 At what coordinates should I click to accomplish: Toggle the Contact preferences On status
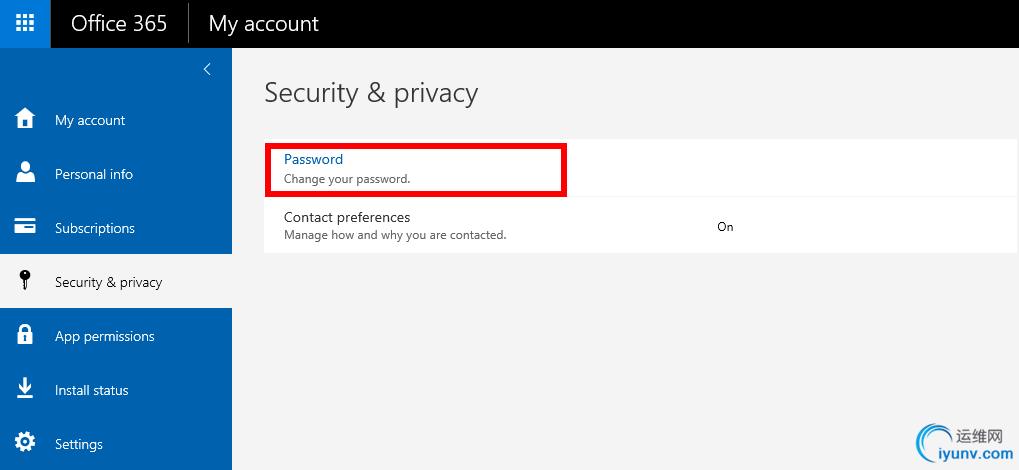725,227
